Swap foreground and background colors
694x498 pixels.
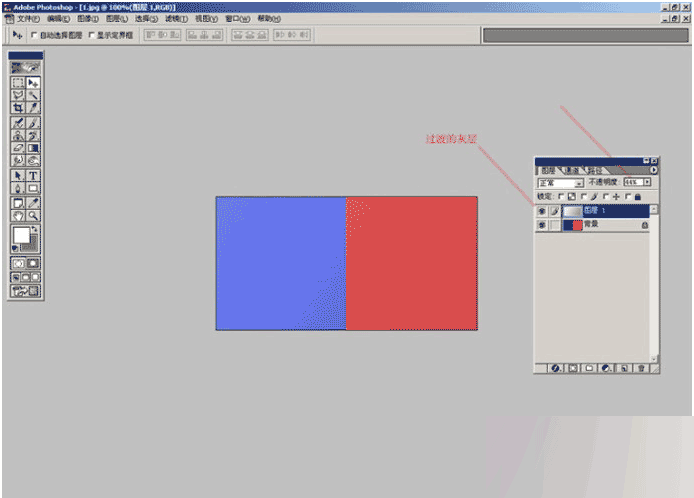[x=35, y=229]
